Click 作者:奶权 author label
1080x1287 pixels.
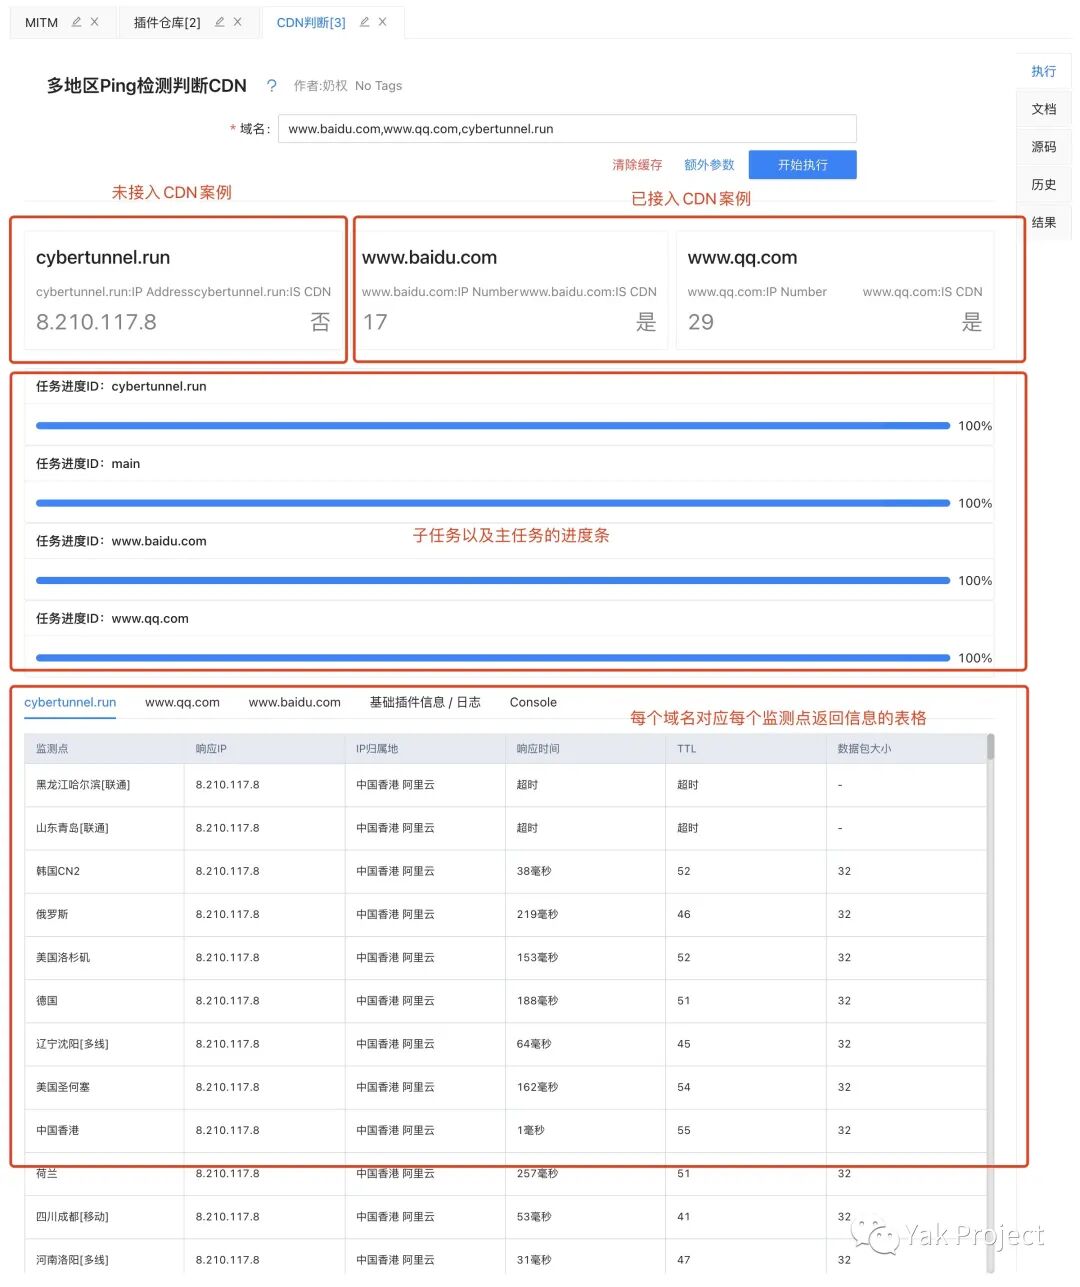(x=320, y=86)
